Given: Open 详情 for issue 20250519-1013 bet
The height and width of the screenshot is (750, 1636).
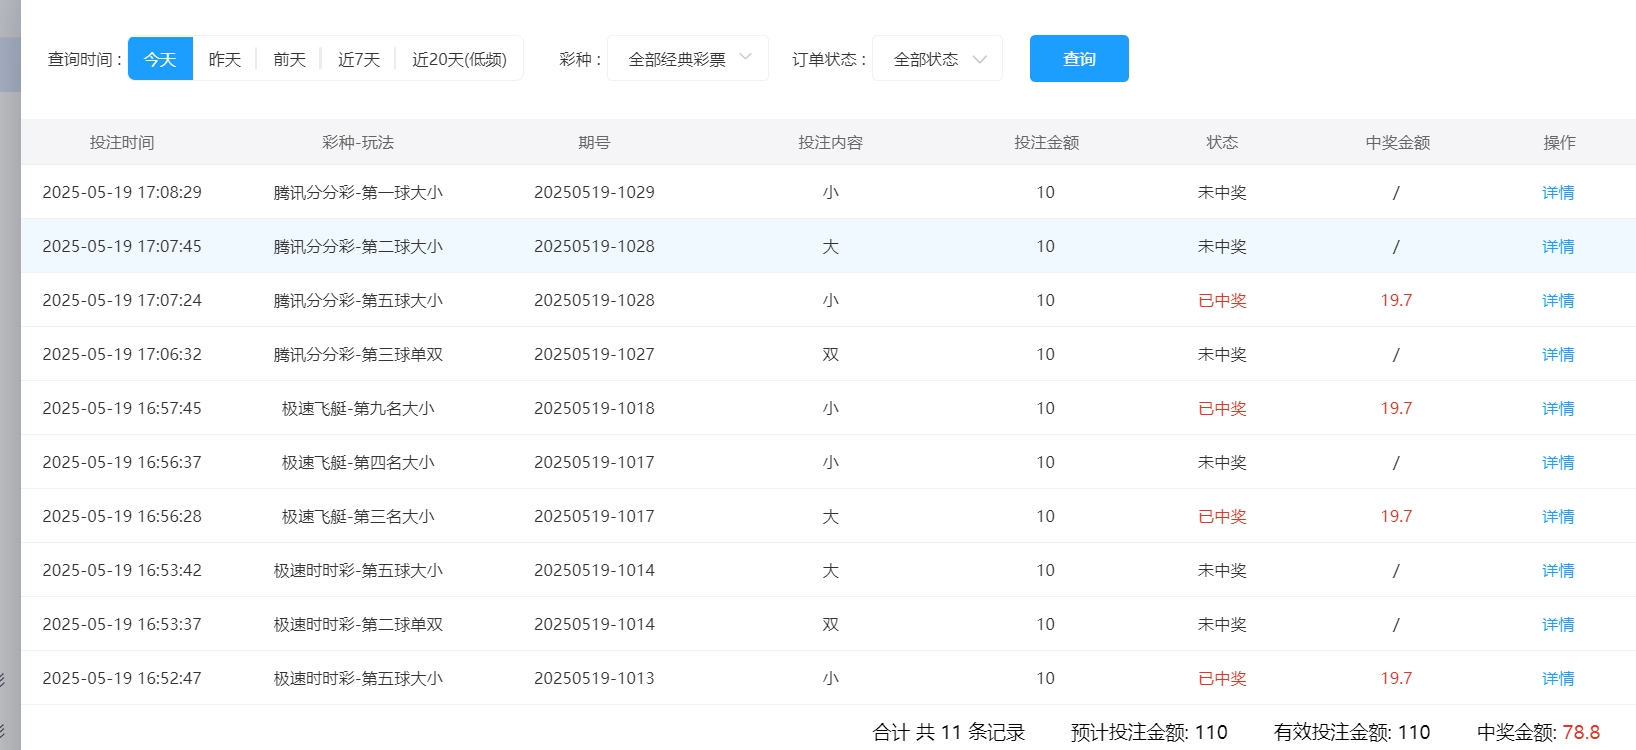Looking at the screenshot, I should [x=1558, y=678].
